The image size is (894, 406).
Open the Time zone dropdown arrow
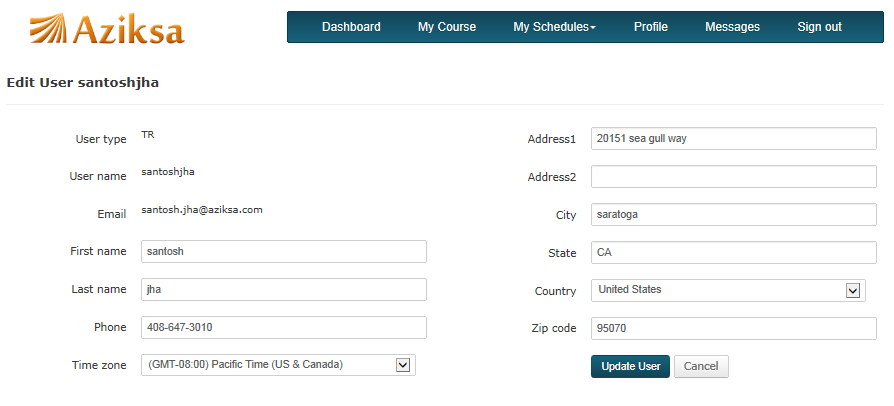click(403, 365)
